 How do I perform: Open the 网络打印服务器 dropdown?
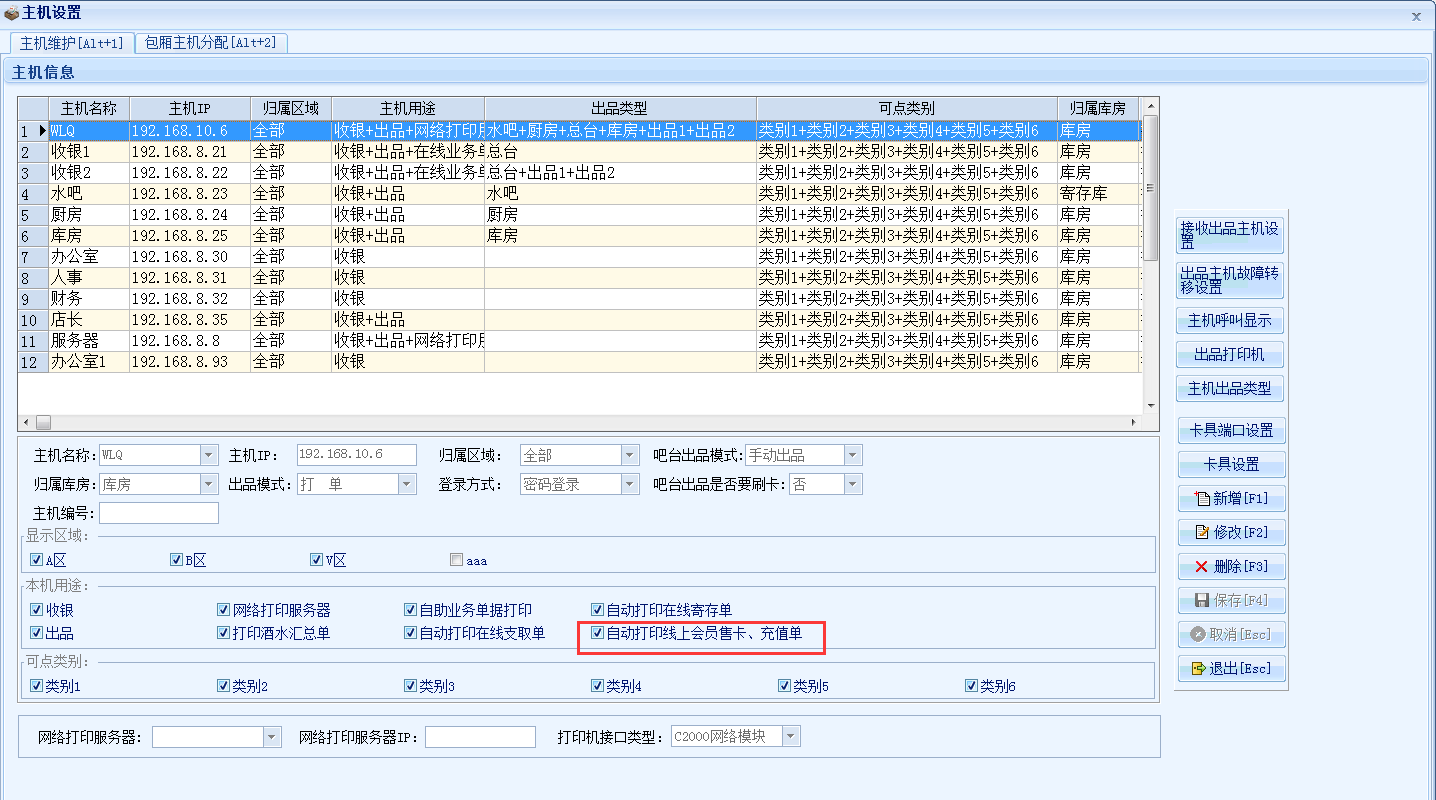pos(272,737)
